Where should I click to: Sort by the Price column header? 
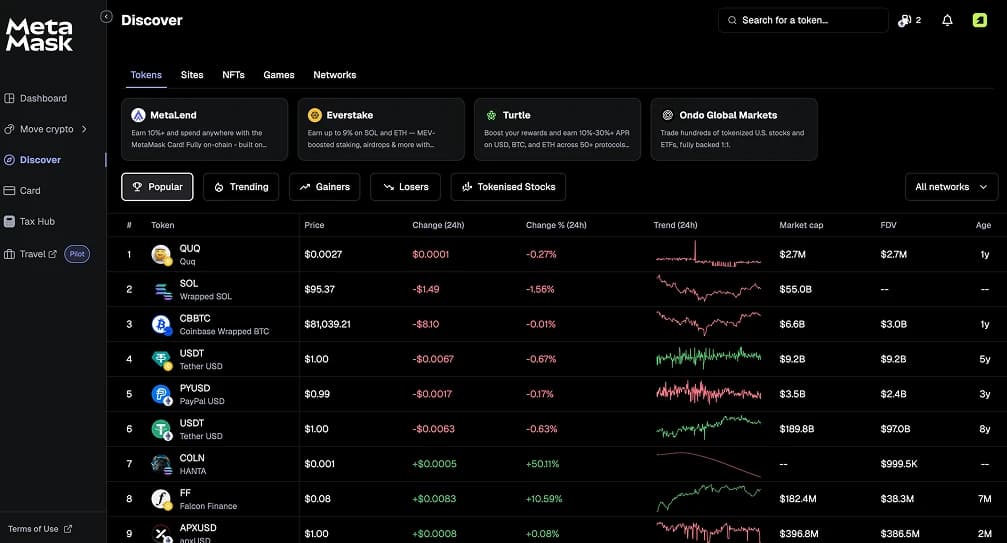click(314, 225)
